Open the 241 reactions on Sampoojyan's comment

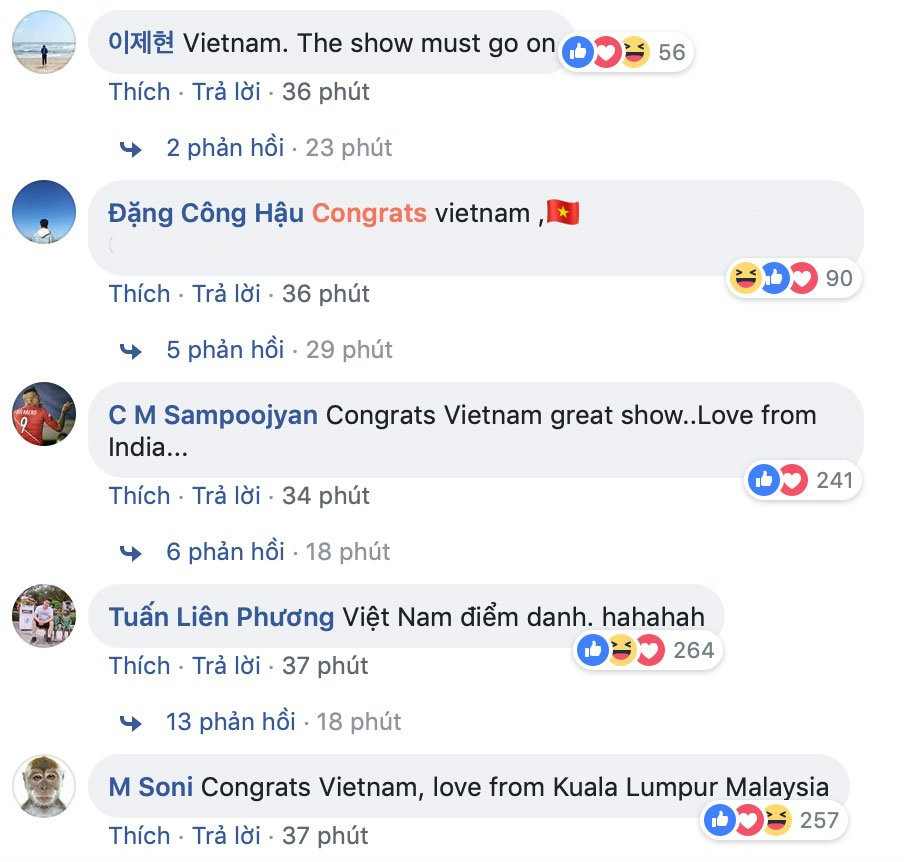click(x=803, y=480)
